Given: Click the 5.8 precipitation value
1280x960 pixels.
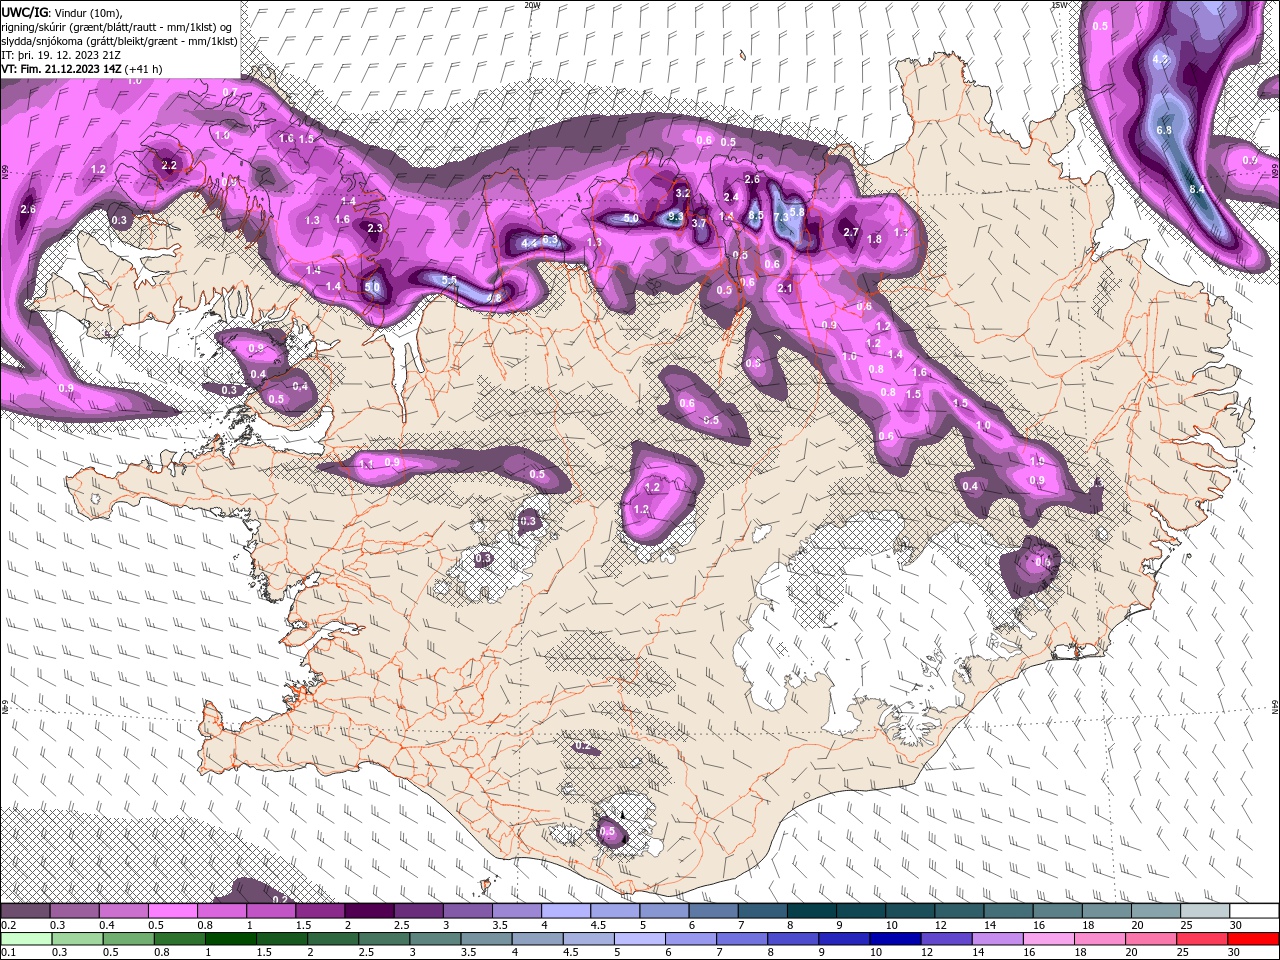Looking at the screenshot, I should (x=797, y=211).
